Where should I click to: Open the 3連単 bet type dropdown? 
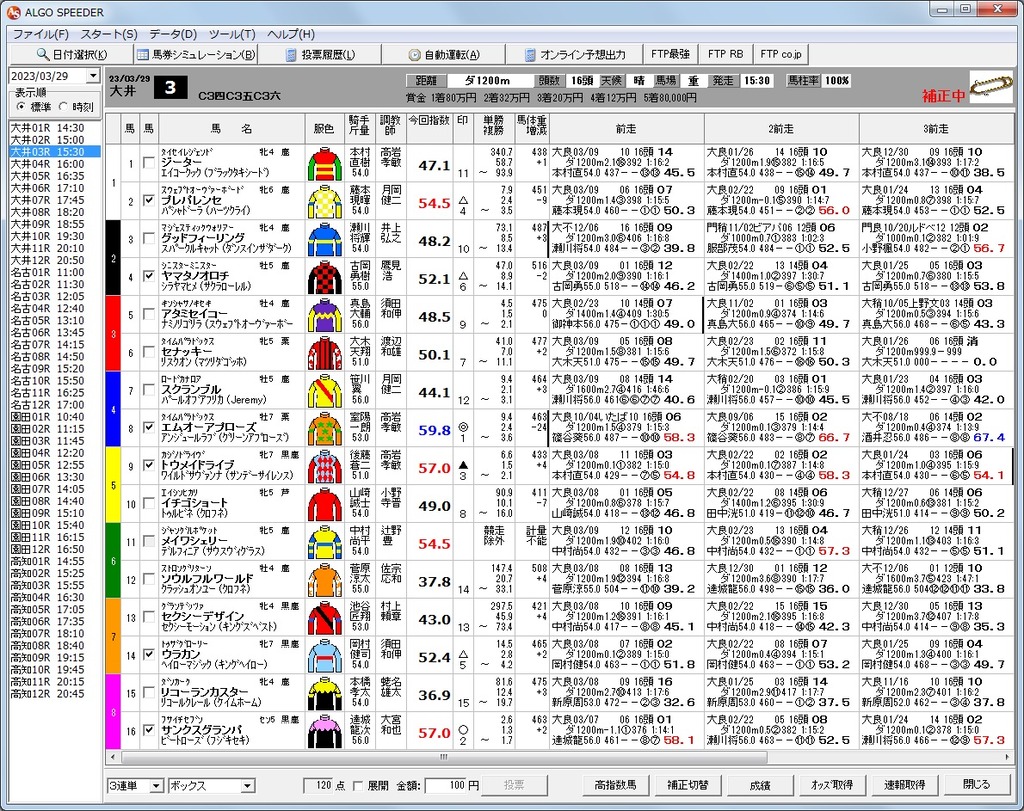(x=155, y=786)
